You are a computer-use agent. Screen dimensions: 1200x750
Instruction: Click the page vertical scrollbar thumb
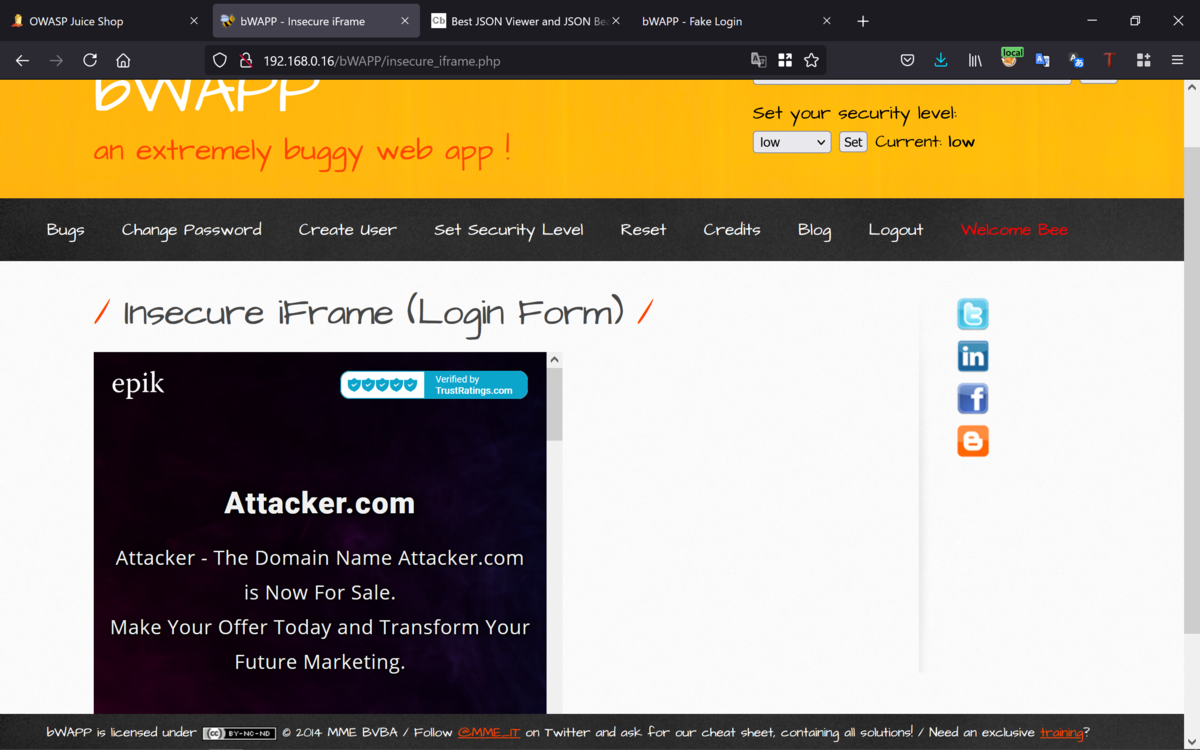[1192, 390]
